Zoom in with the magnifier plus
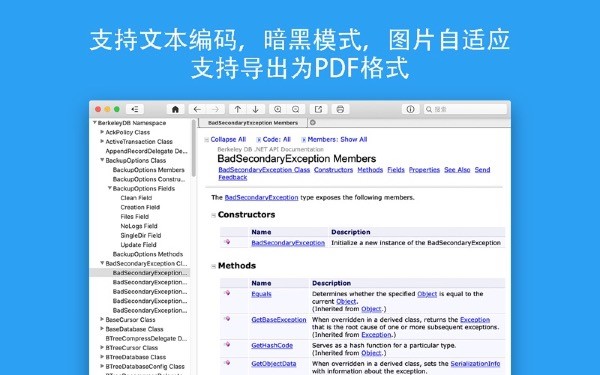 click(x=278, y=109)
